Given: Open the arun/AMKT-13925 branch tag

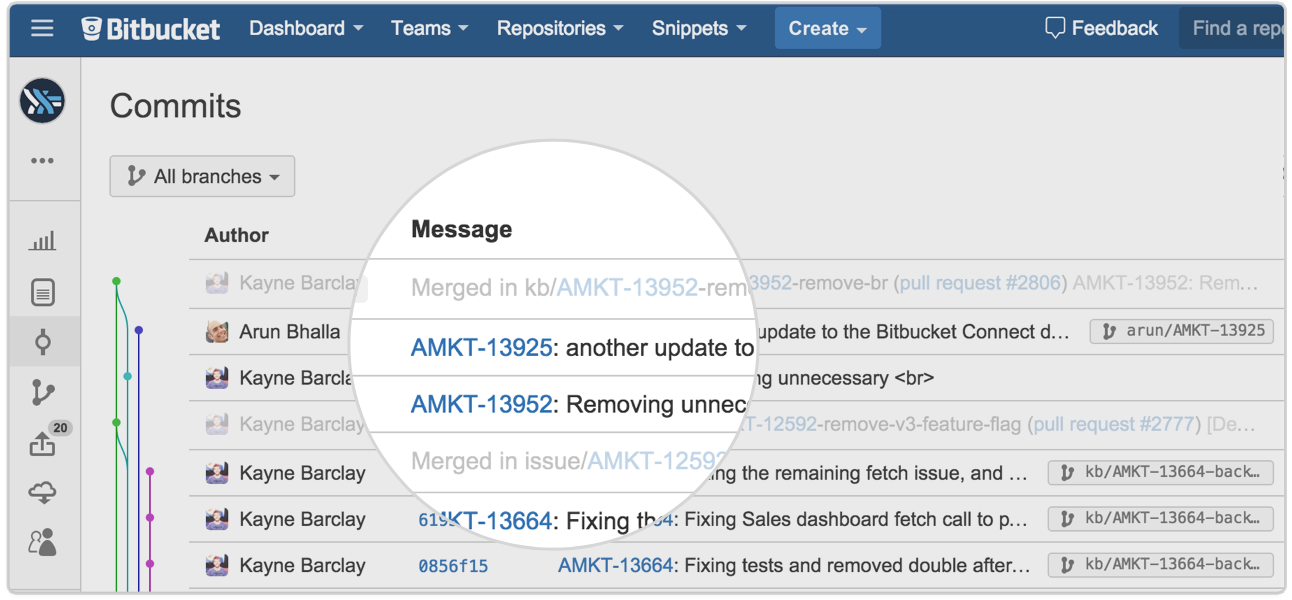Looking at the screenshot, I should pyautogui.click(x=1181, y=331).
